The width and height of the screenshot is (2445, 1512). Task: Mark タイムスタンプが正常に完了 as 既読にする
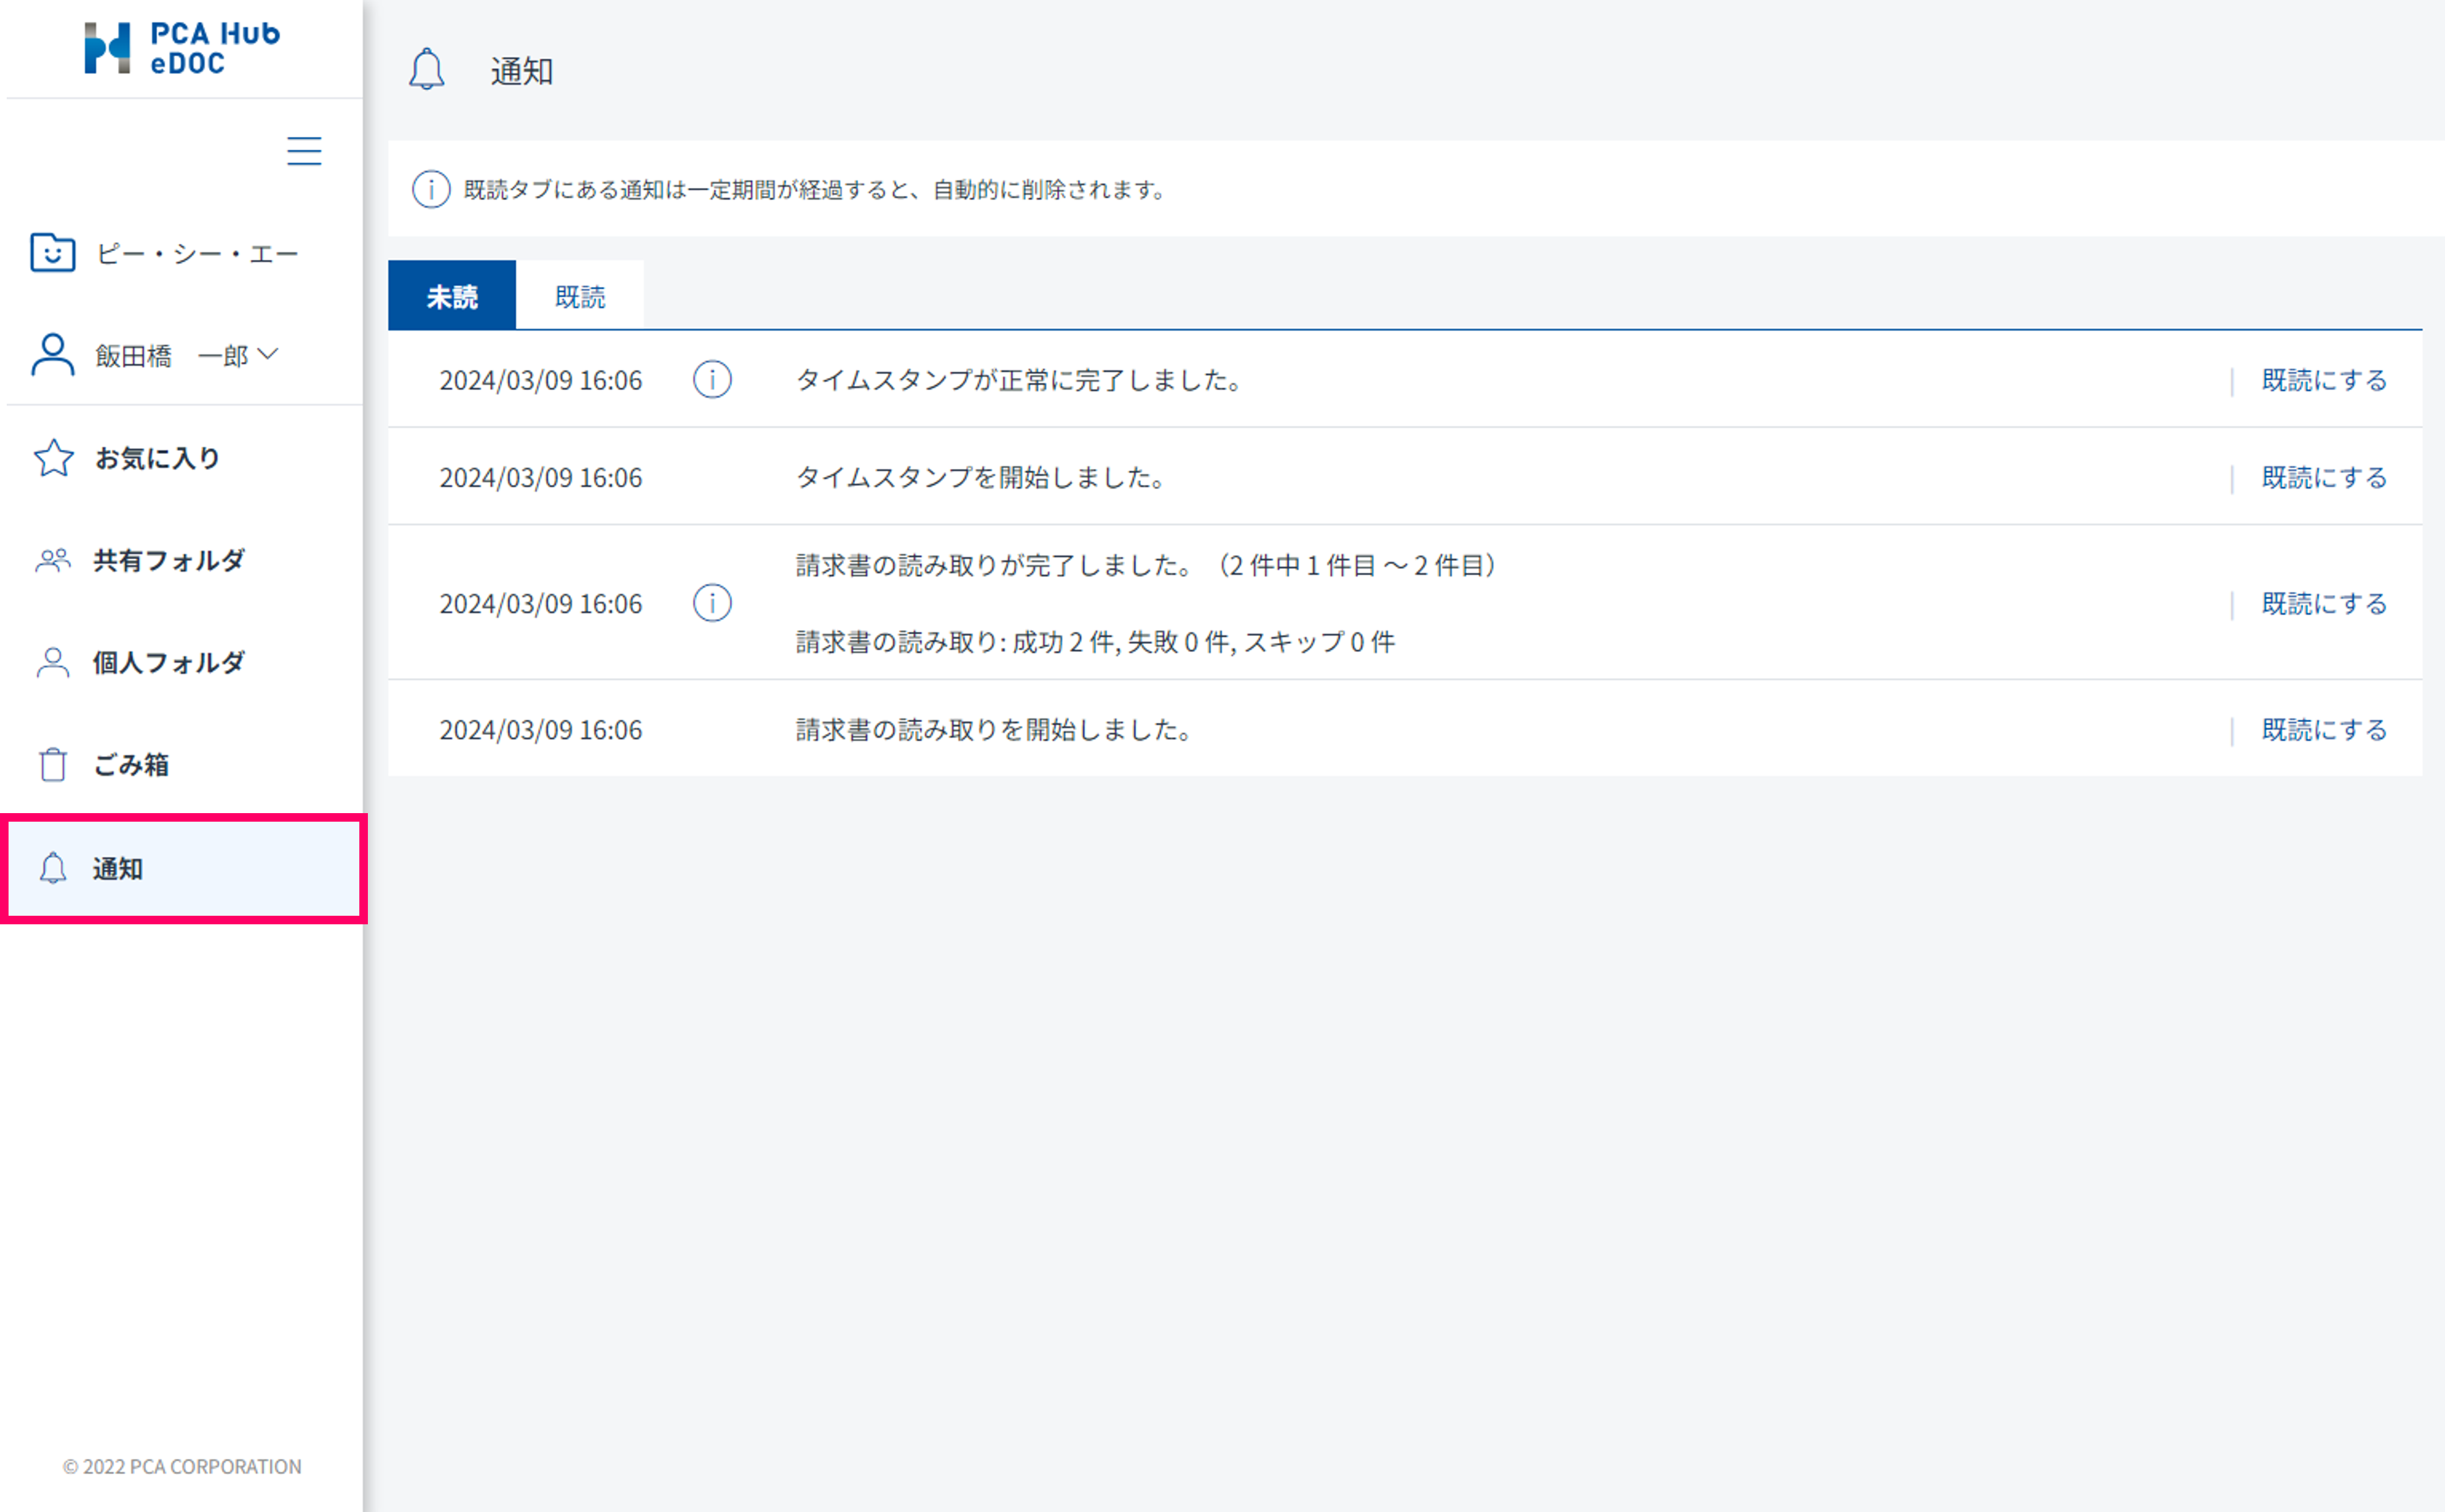[2324, 380]
